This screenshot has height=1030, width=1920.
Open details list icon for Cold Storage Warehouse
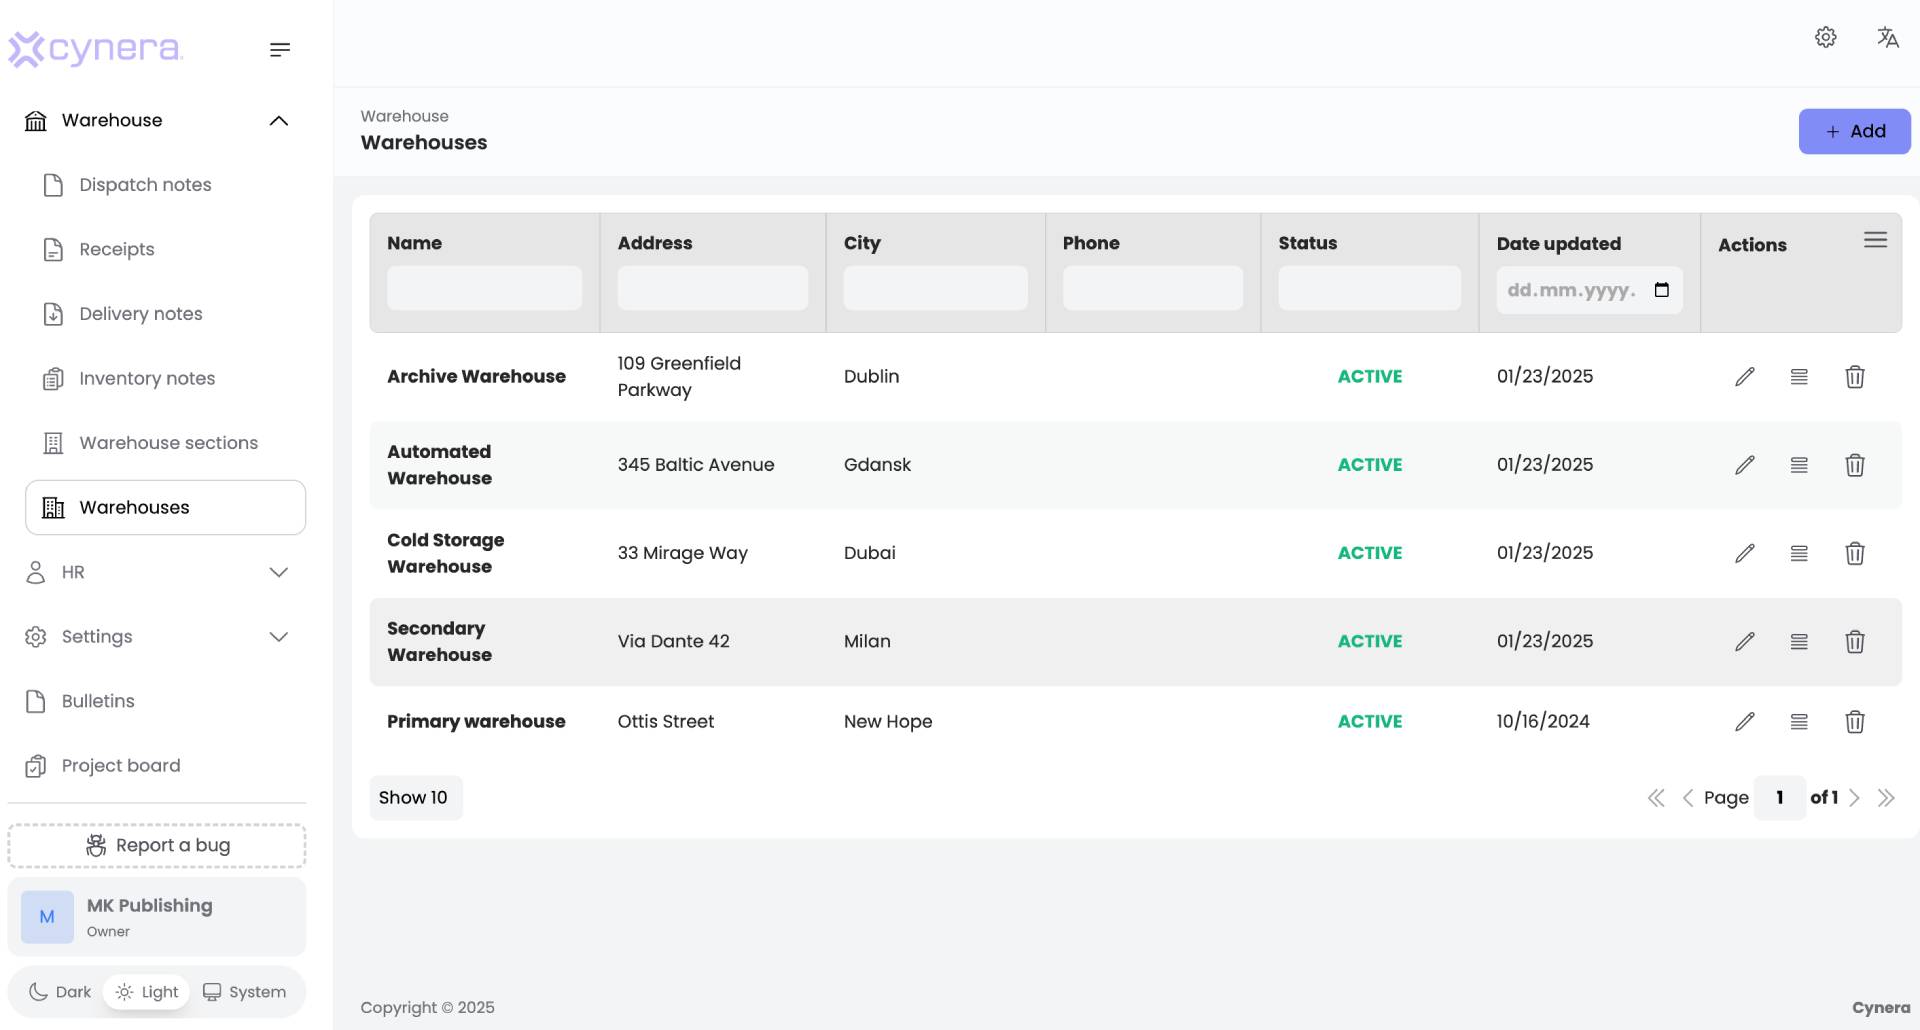(1799, 553)
